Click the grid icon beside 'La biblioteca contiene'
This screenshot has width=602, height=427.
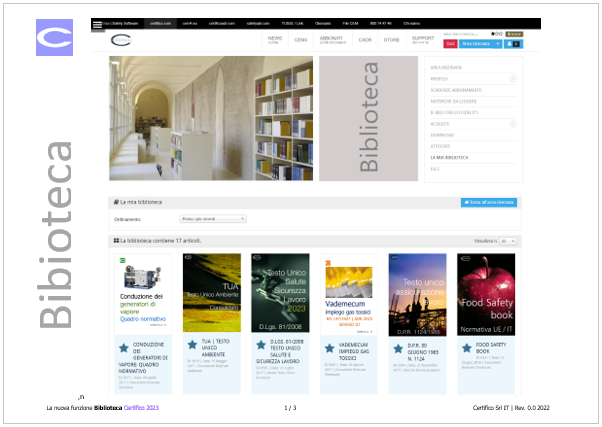click(116, 241)
